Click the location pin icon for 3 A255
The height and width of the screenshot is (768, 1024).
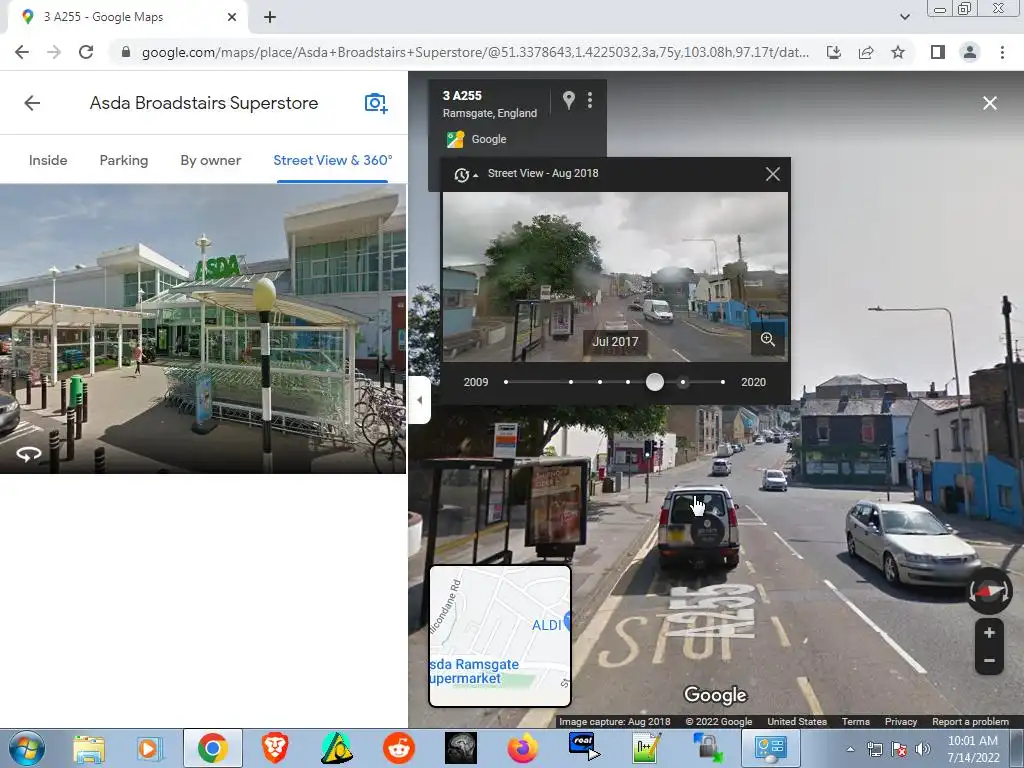[x=569, y=100]
